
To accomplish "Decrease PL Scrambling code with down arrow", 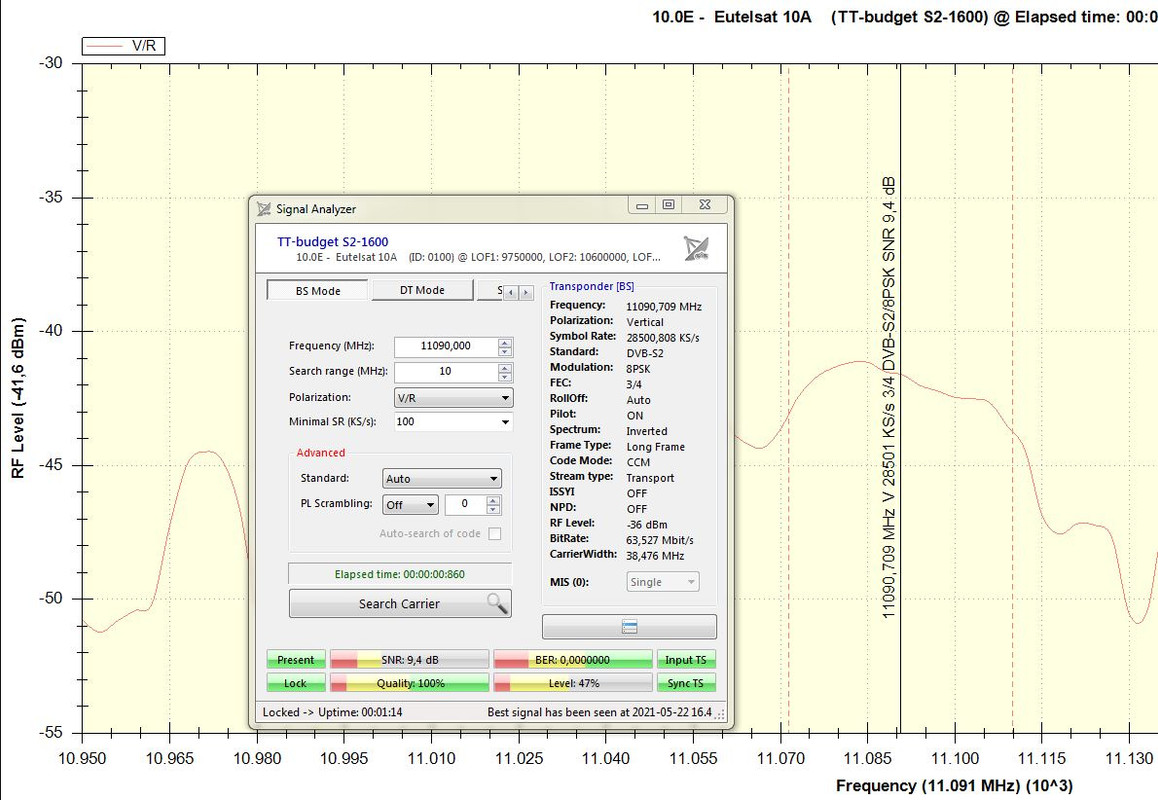I will (x=493, y=509).
